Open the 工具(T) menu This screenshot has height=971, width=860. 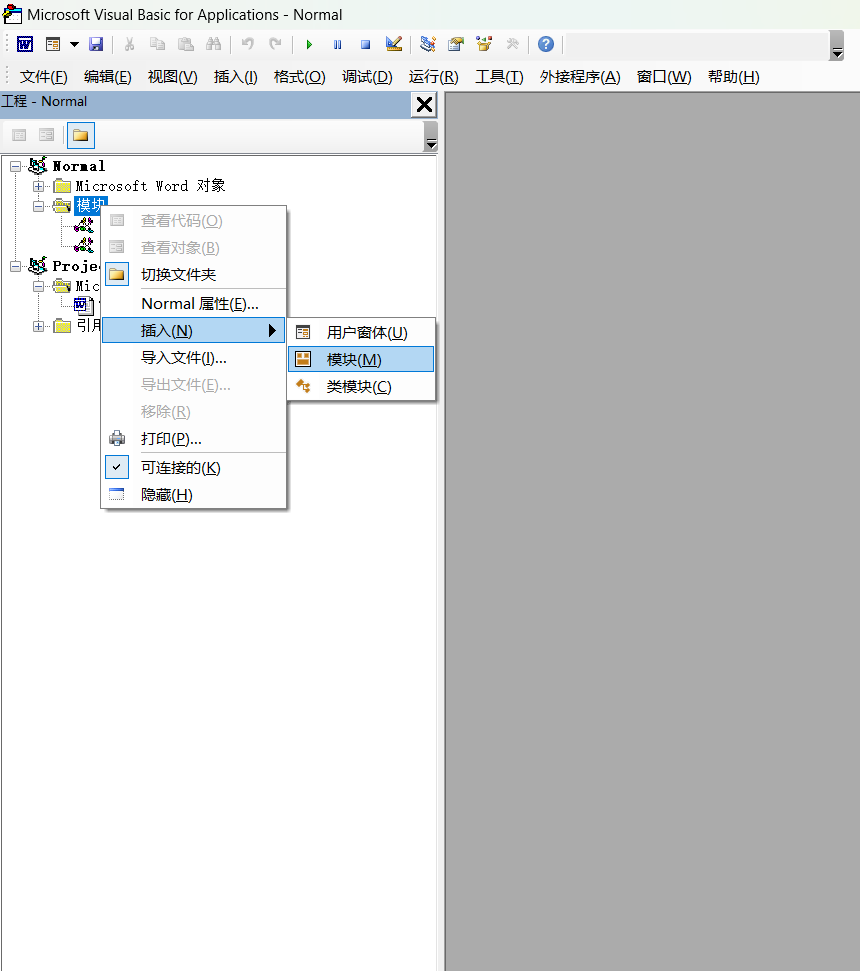pyautogui.click(x=499, y=77)
